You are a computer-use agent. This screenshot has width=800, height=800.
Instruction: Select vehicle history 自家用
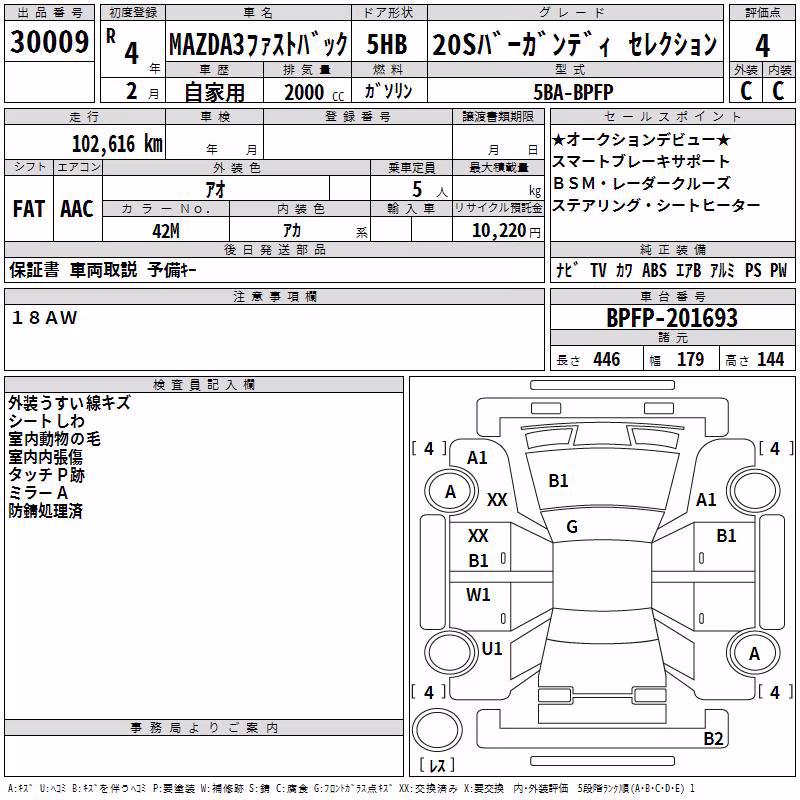click(214, 92)
